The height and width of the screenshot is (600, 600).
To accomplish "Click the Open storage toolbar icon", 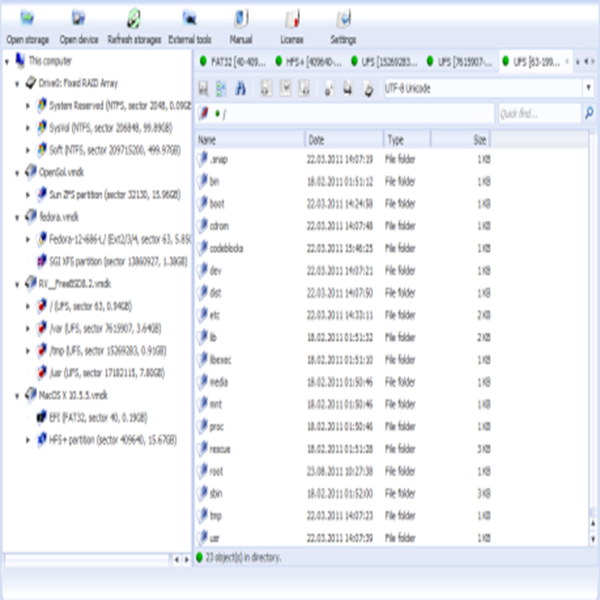I will pos(27,18).
